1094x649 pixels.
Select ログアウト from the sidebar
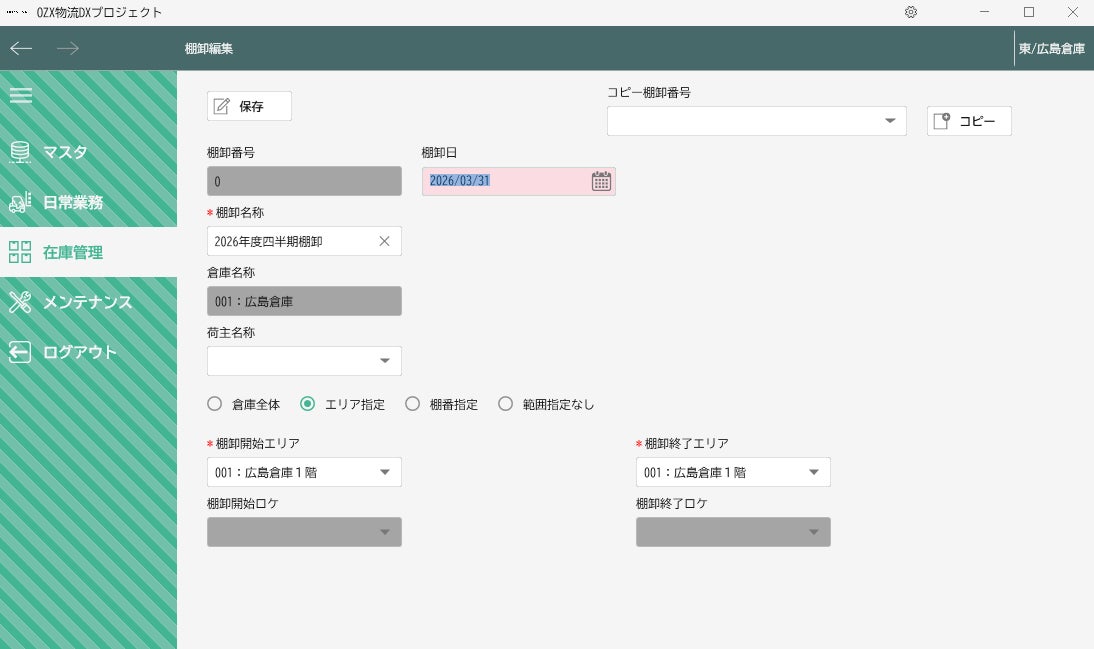(x=79, y=352)
